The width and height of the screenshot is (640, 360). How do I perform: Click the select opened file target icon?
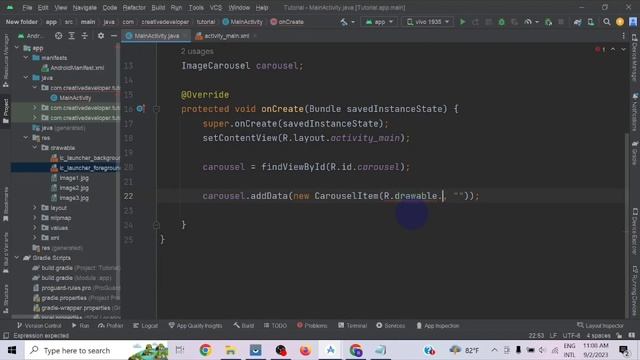[58, 36]
